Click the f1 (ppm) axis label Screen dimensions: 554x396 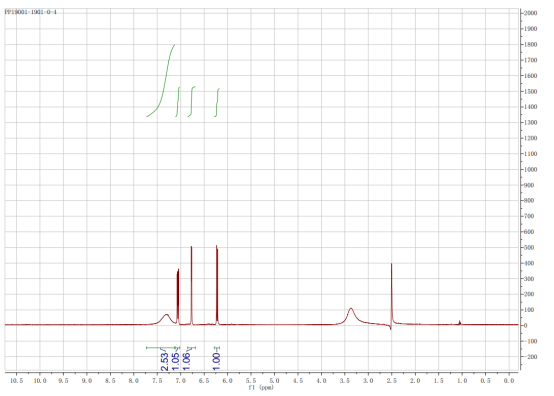[261, 388]
